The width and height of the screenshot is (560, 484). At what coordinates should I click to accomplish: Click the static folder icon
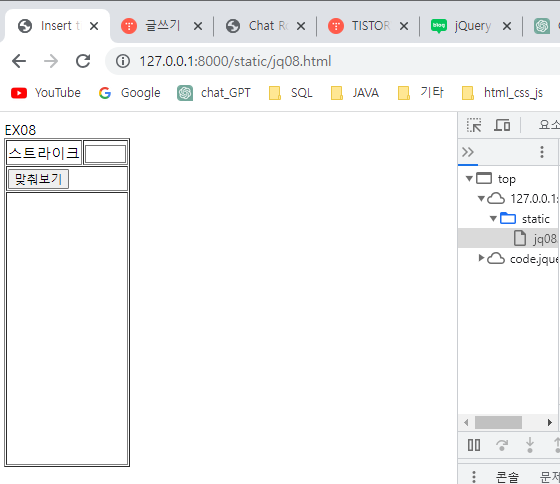click(x=508, y=218)
